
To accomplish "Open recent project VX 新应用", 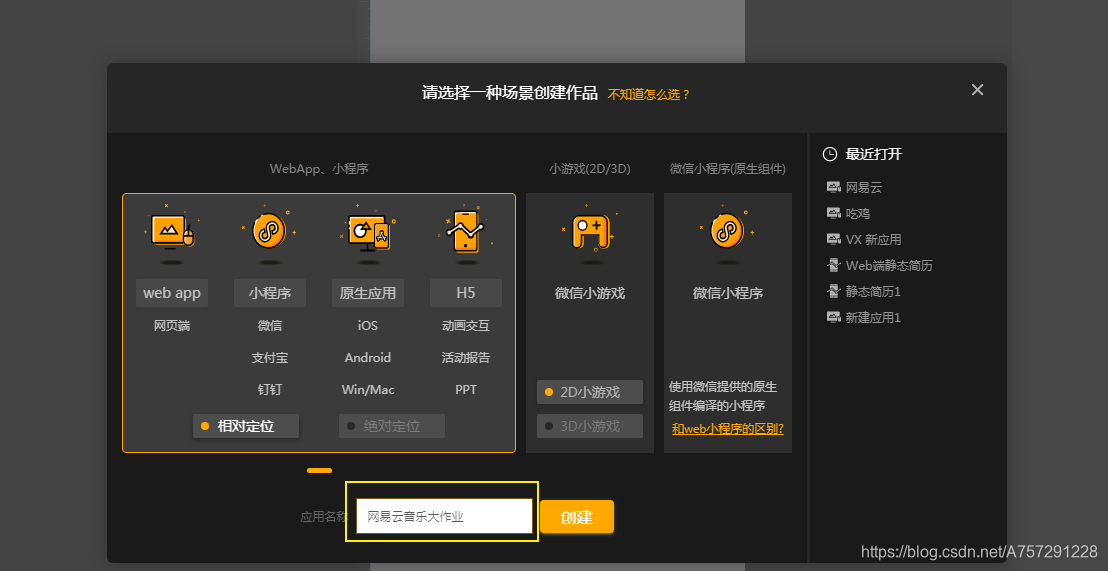I will coord(873,239).
